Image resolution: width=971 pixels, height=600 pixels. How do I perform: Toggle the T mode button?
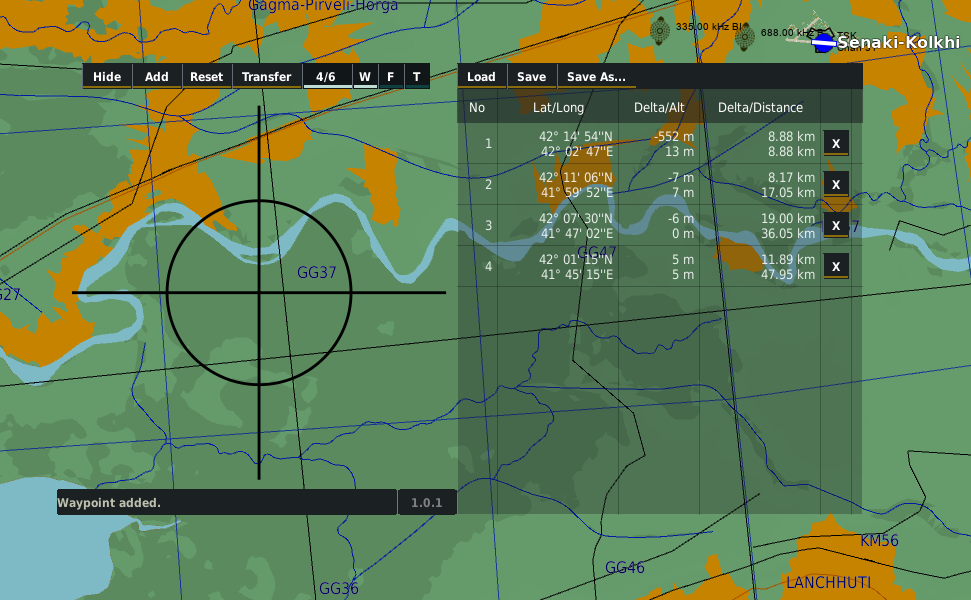tap(417, 77)
